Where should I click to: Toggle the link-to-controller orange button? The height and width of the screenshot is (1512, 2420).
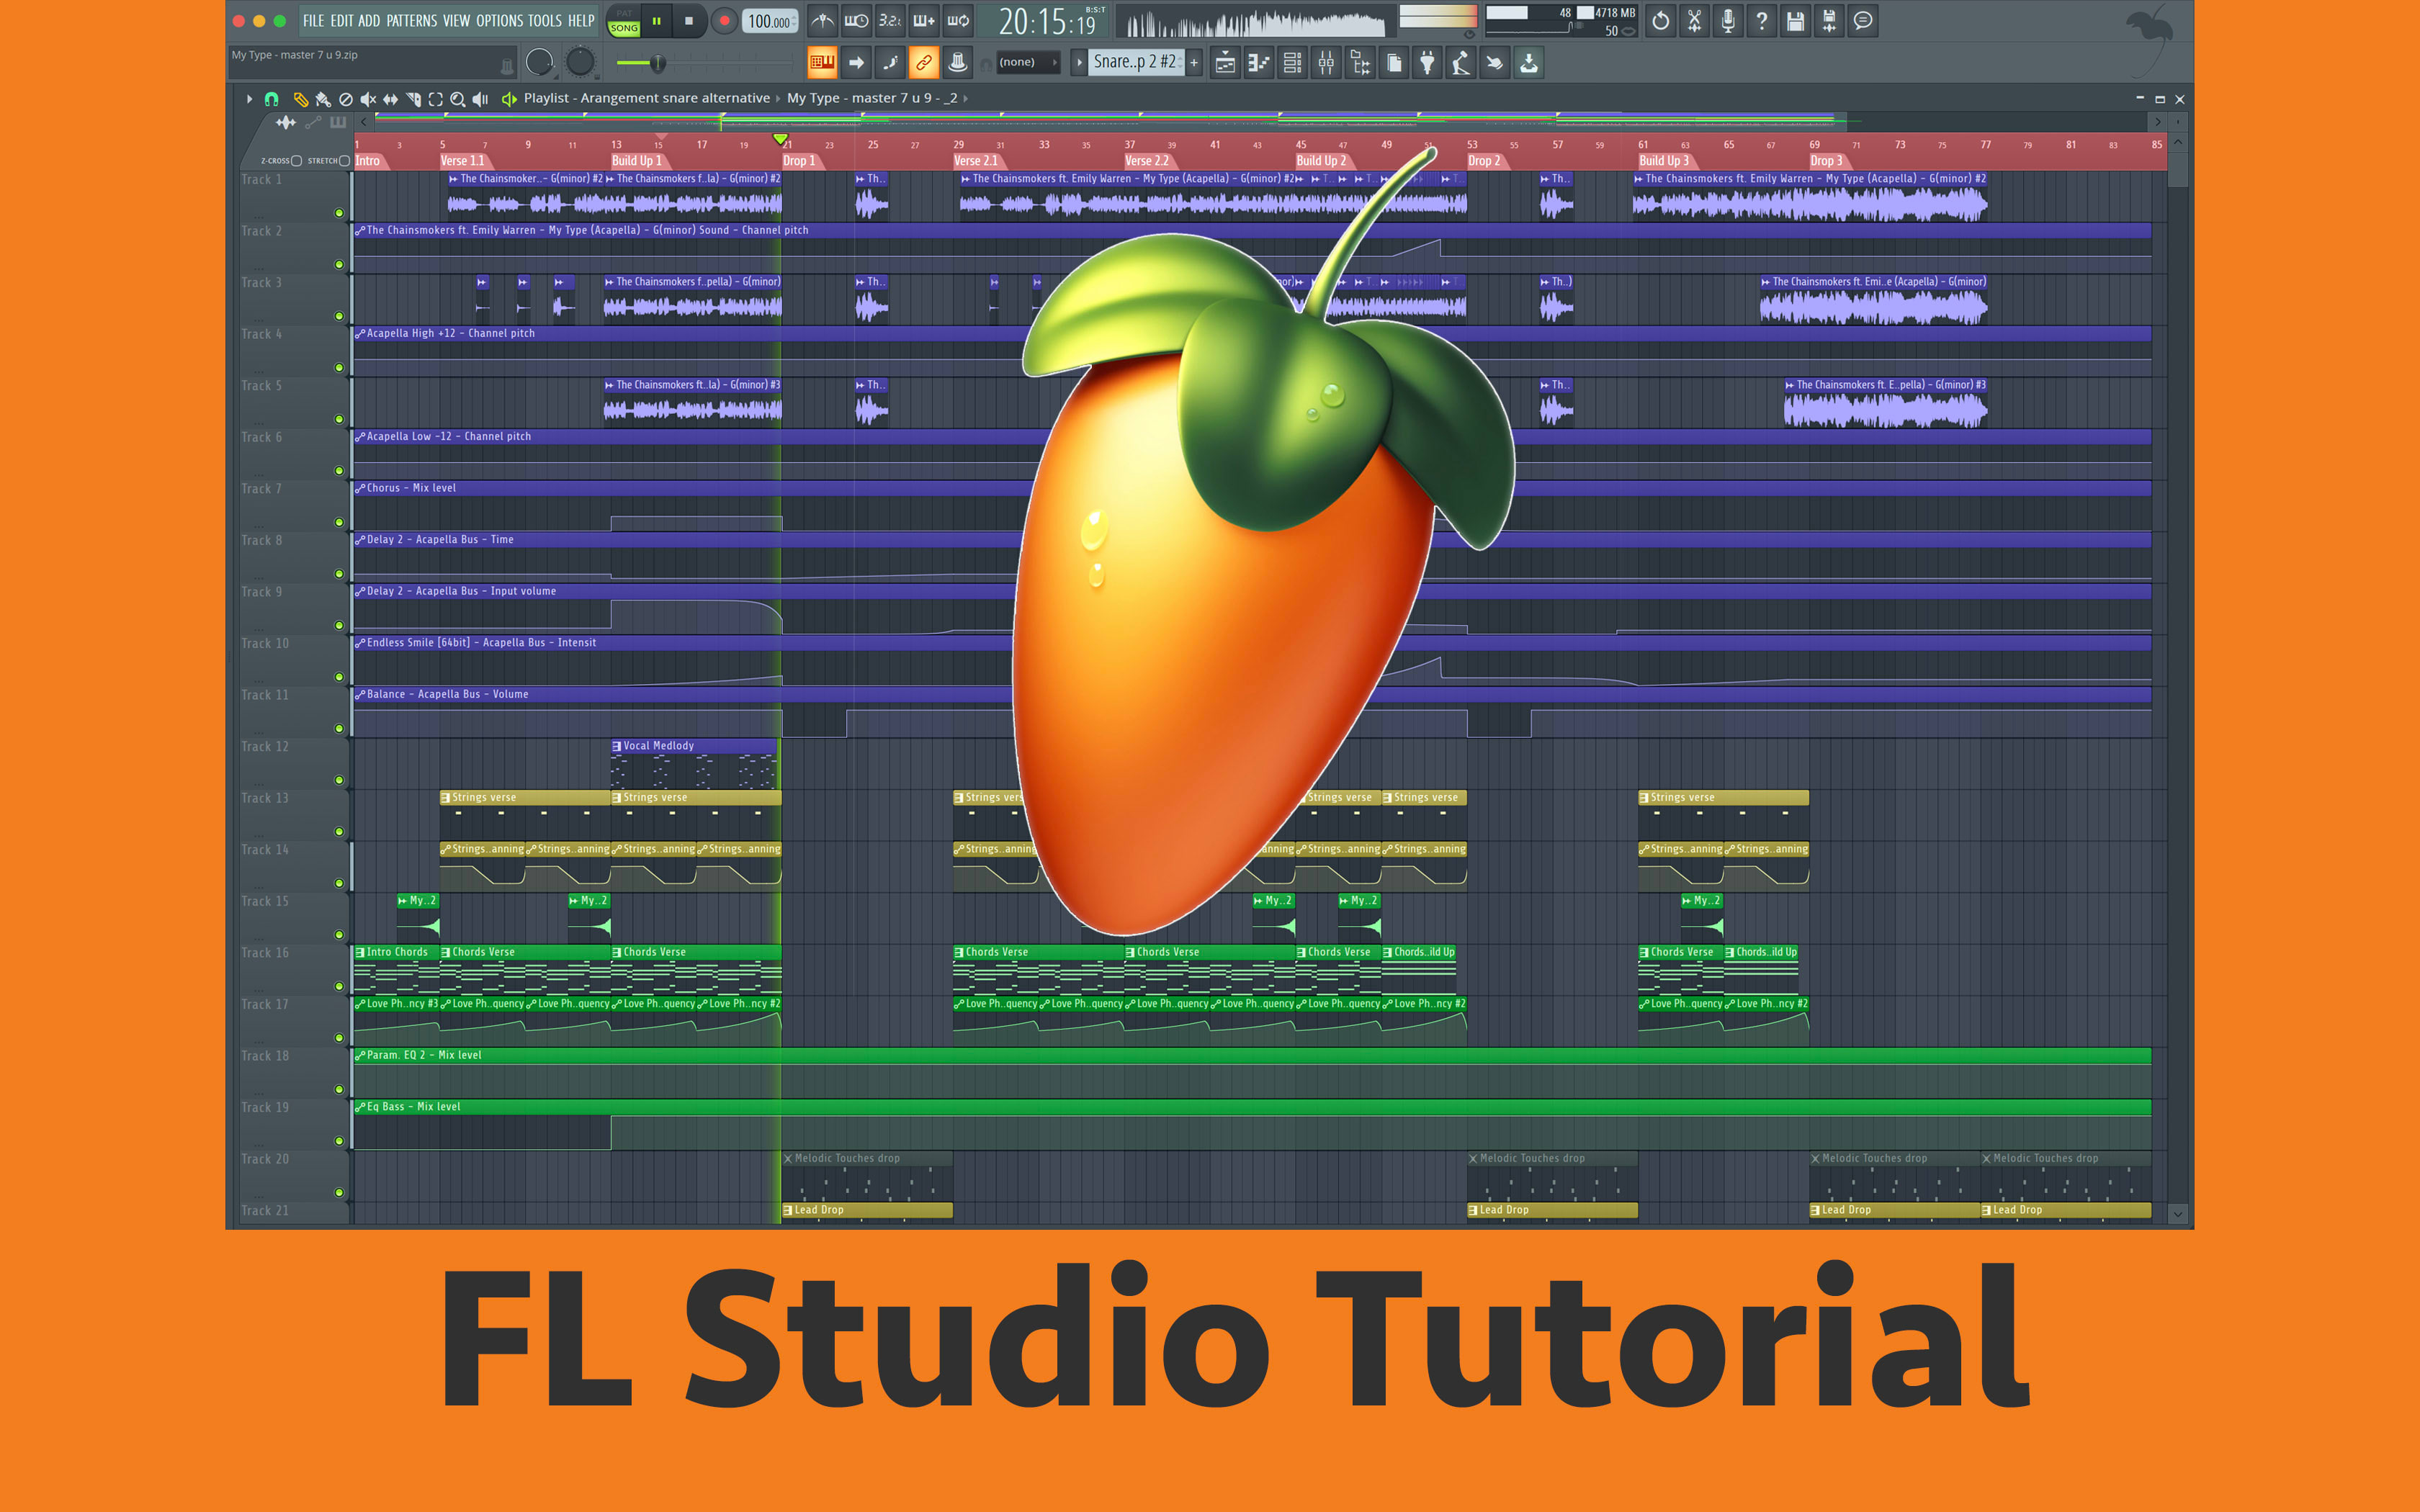[923, 63]
